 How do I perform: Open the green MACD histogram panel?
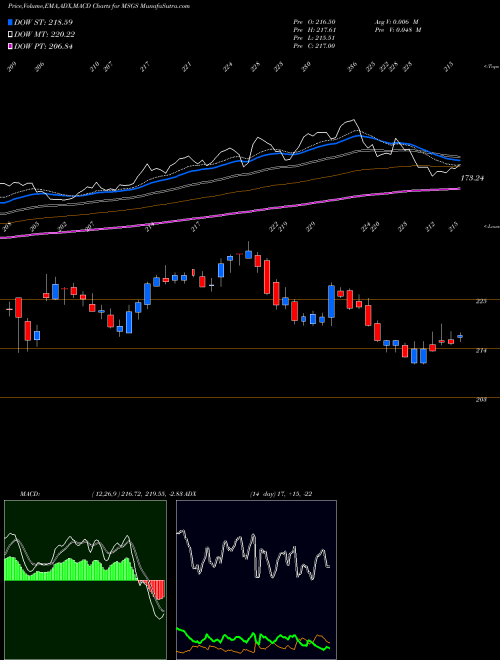point(85,580)
